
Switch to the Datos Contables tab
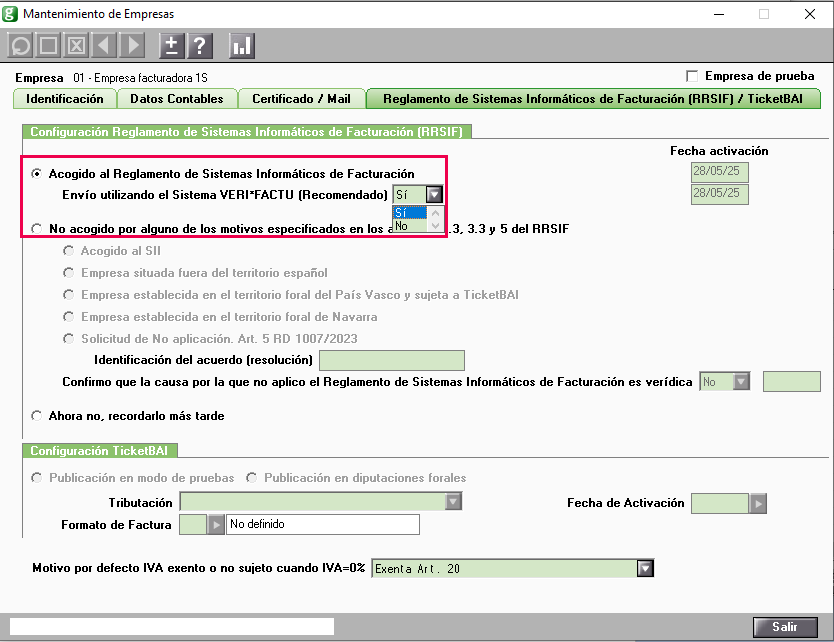coord(177,99)
